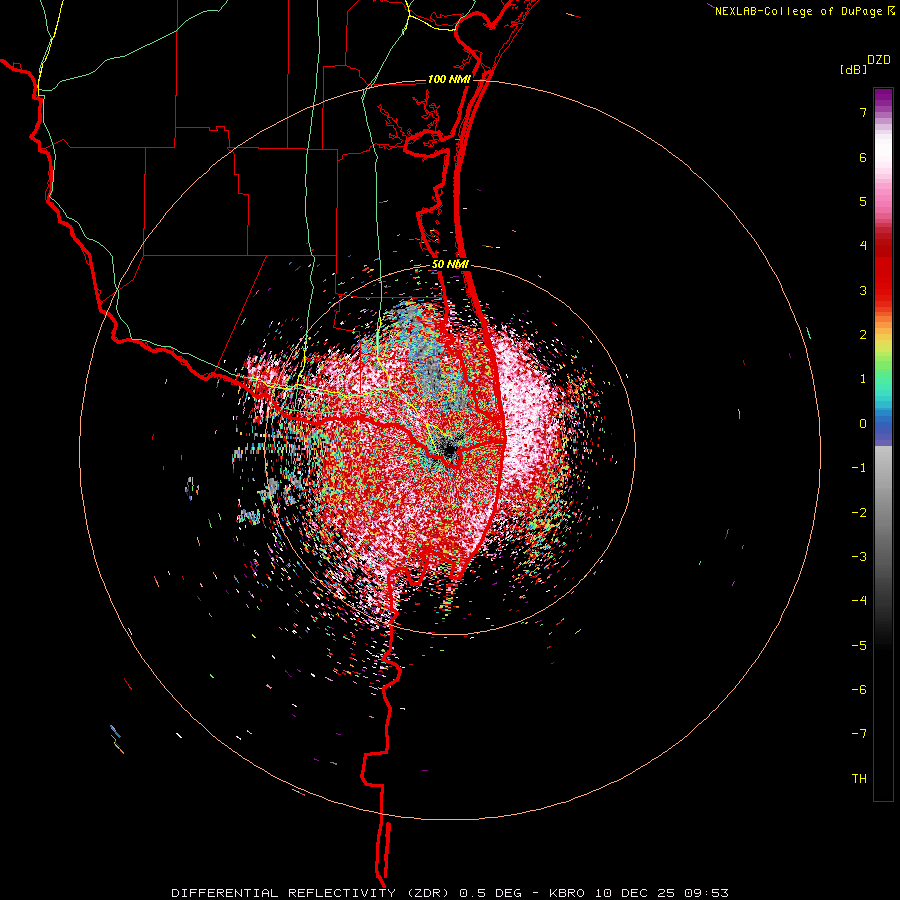This screenshot has height=900, width=900.
Task: Click the 50 NMI range ring label
Action: (x=451, y=265)
